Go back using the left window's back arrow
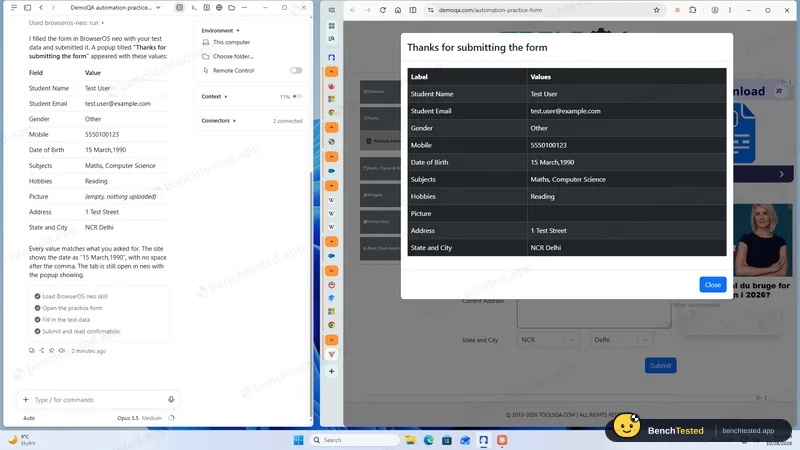800x450 pixels. [x=41, y=8]
